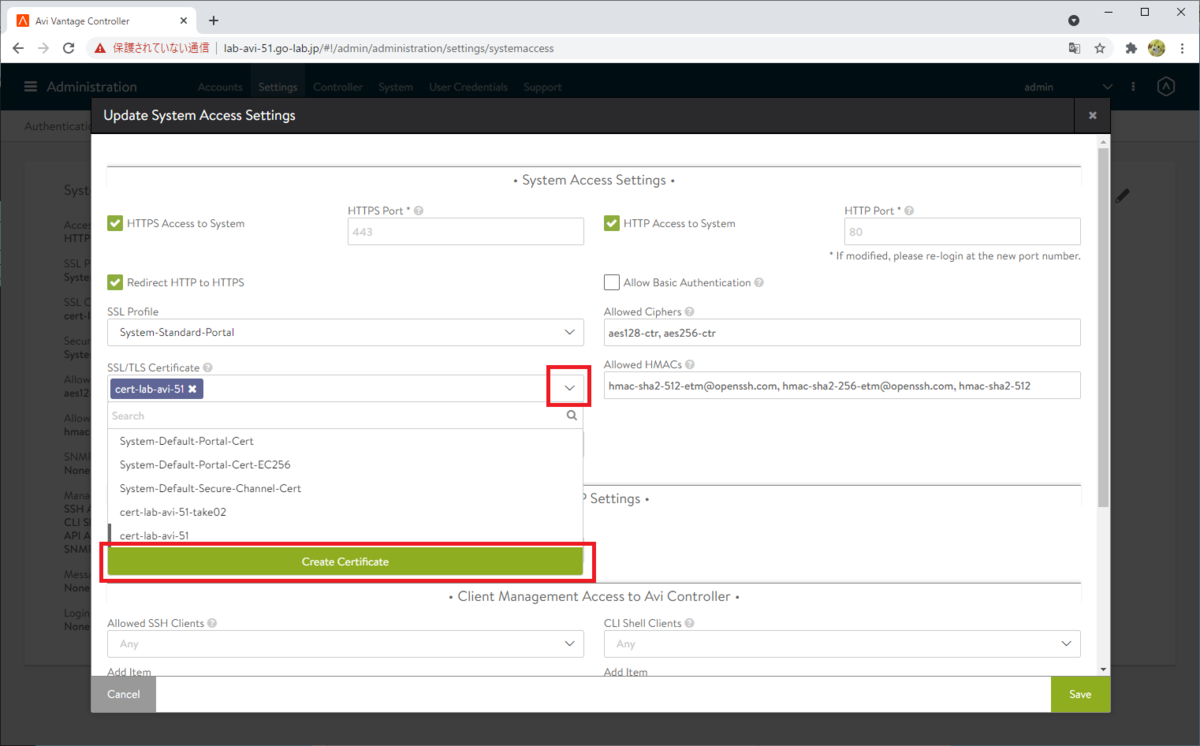Toggle HTTPS Access to System checkbox

click(x=115, y=223)
